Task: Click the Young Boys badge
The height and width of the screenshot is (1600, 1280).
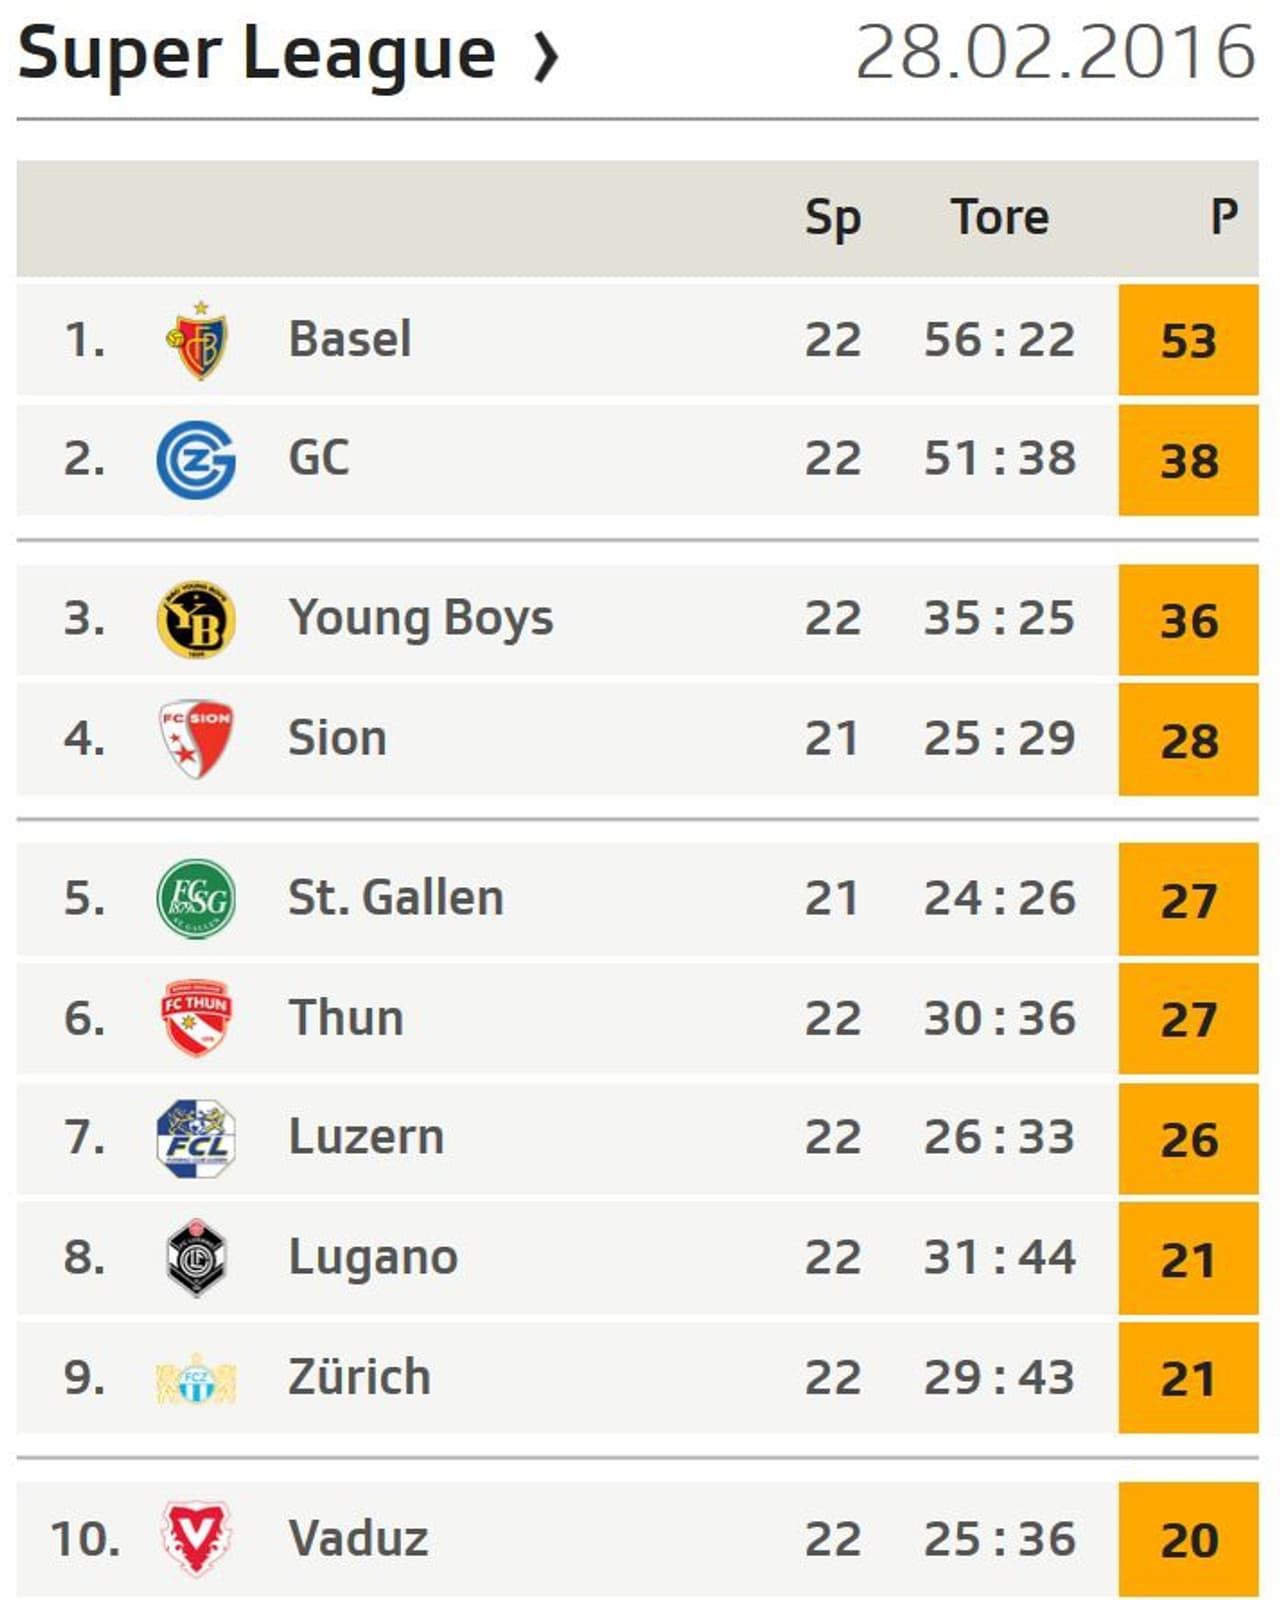Action: [196, 618]
